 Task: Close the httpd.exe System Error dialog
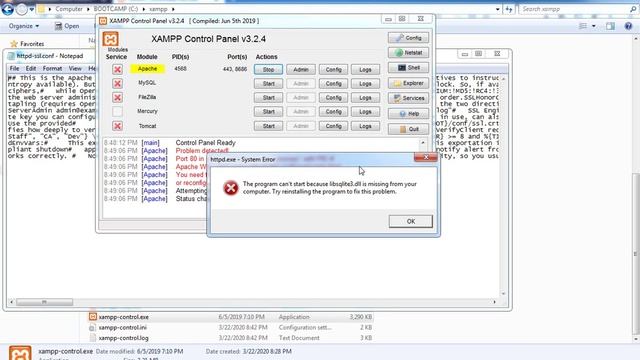426,157
